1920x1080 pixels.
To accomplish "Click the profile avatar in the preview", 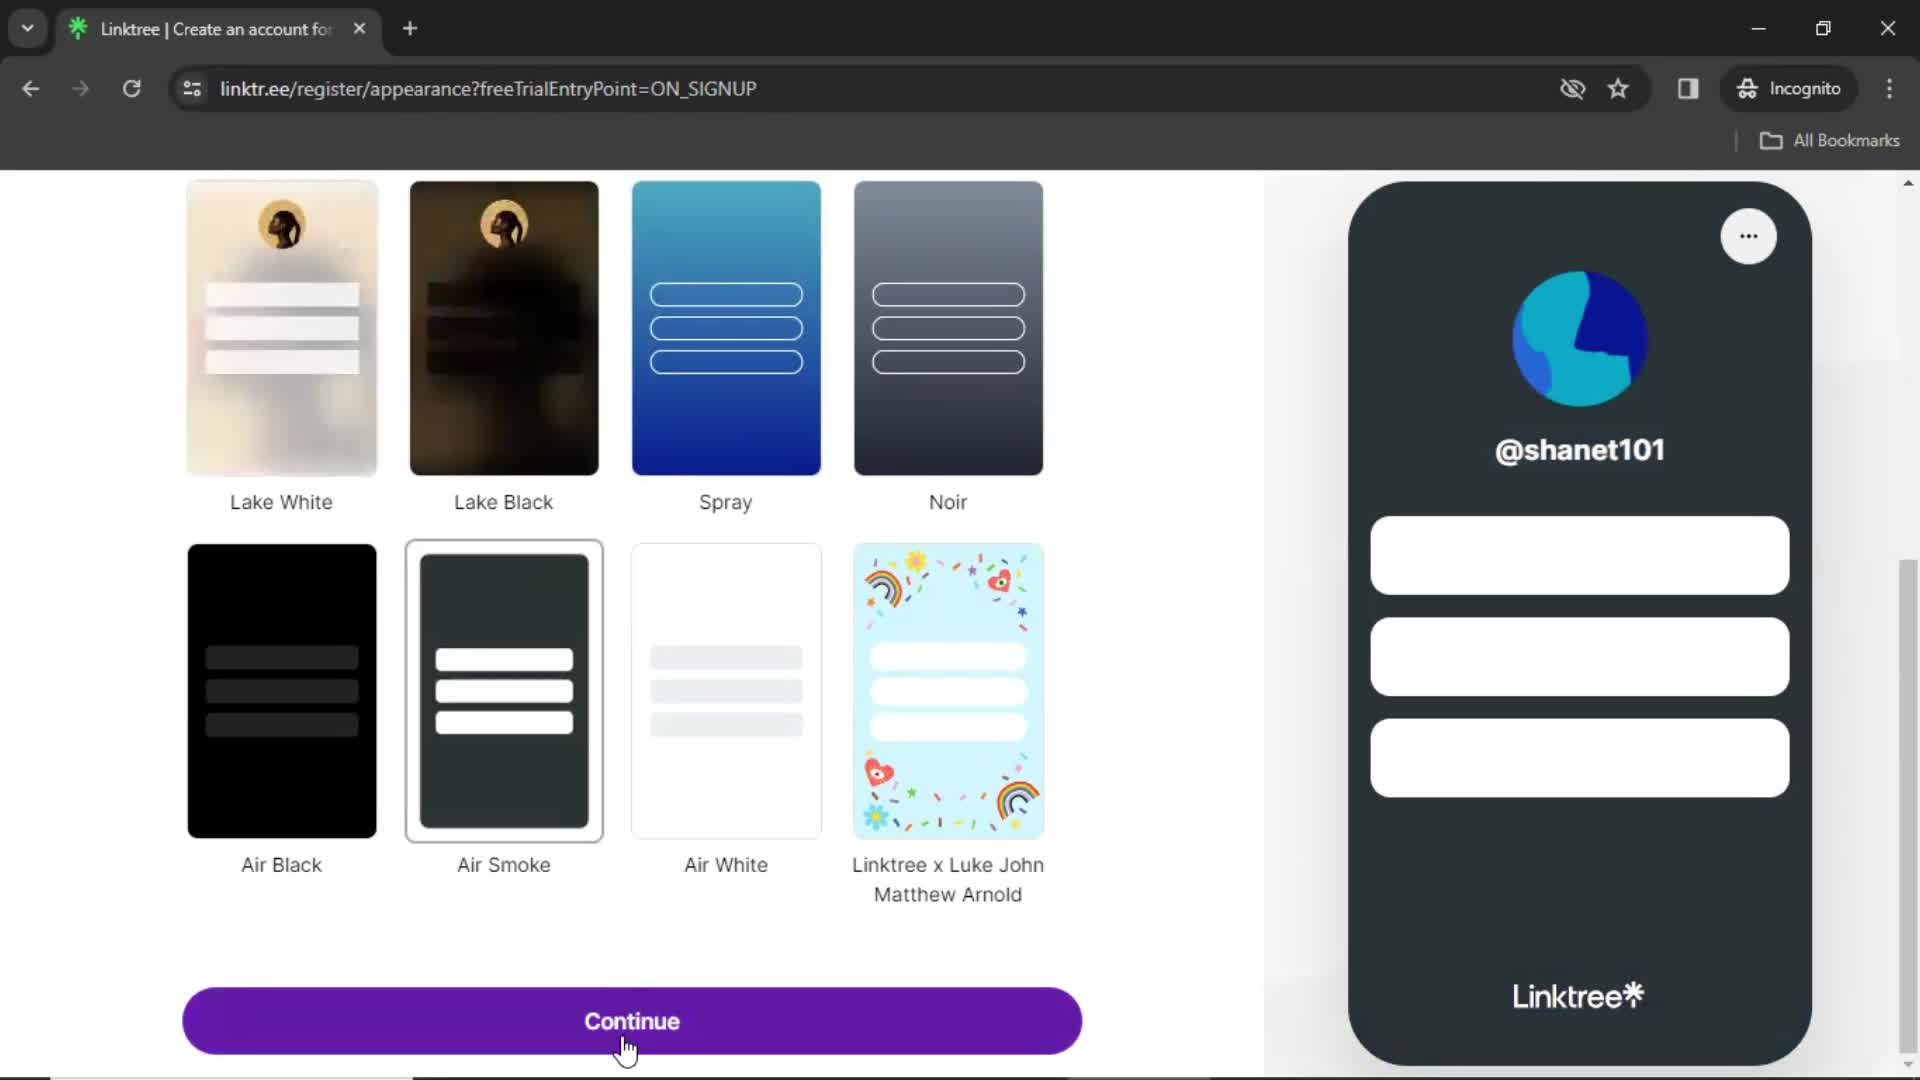I will pyautogui.click(x=1579, y=338).
